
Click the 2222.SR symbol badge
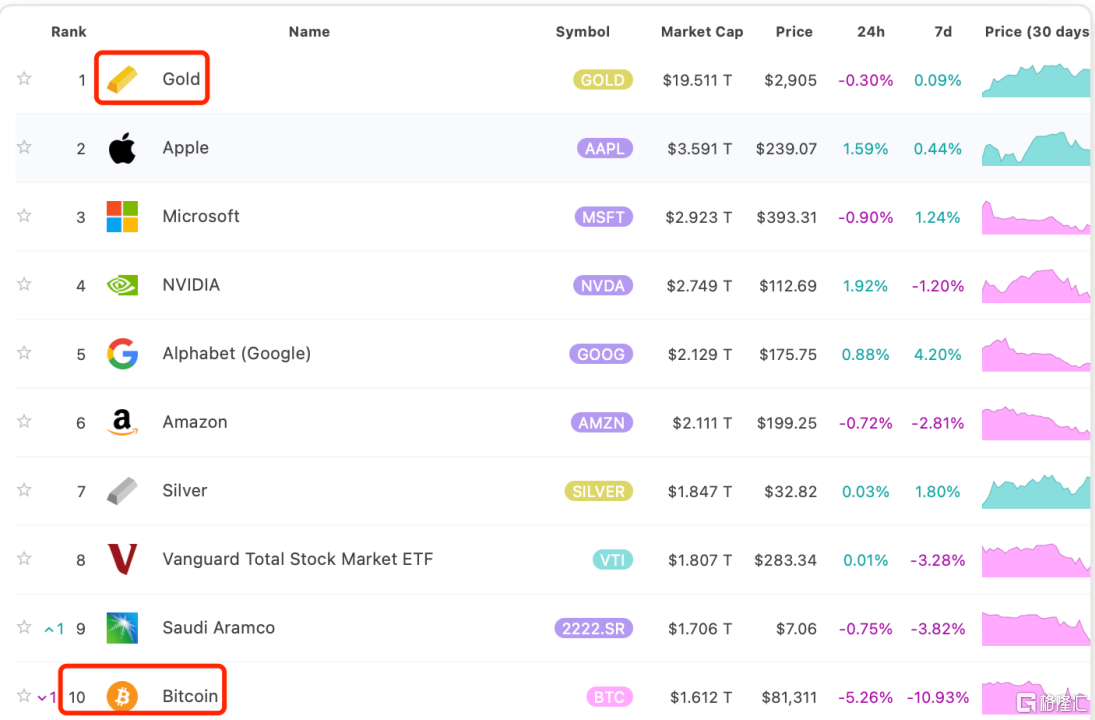pyautogui.click(x=594, y=628)
